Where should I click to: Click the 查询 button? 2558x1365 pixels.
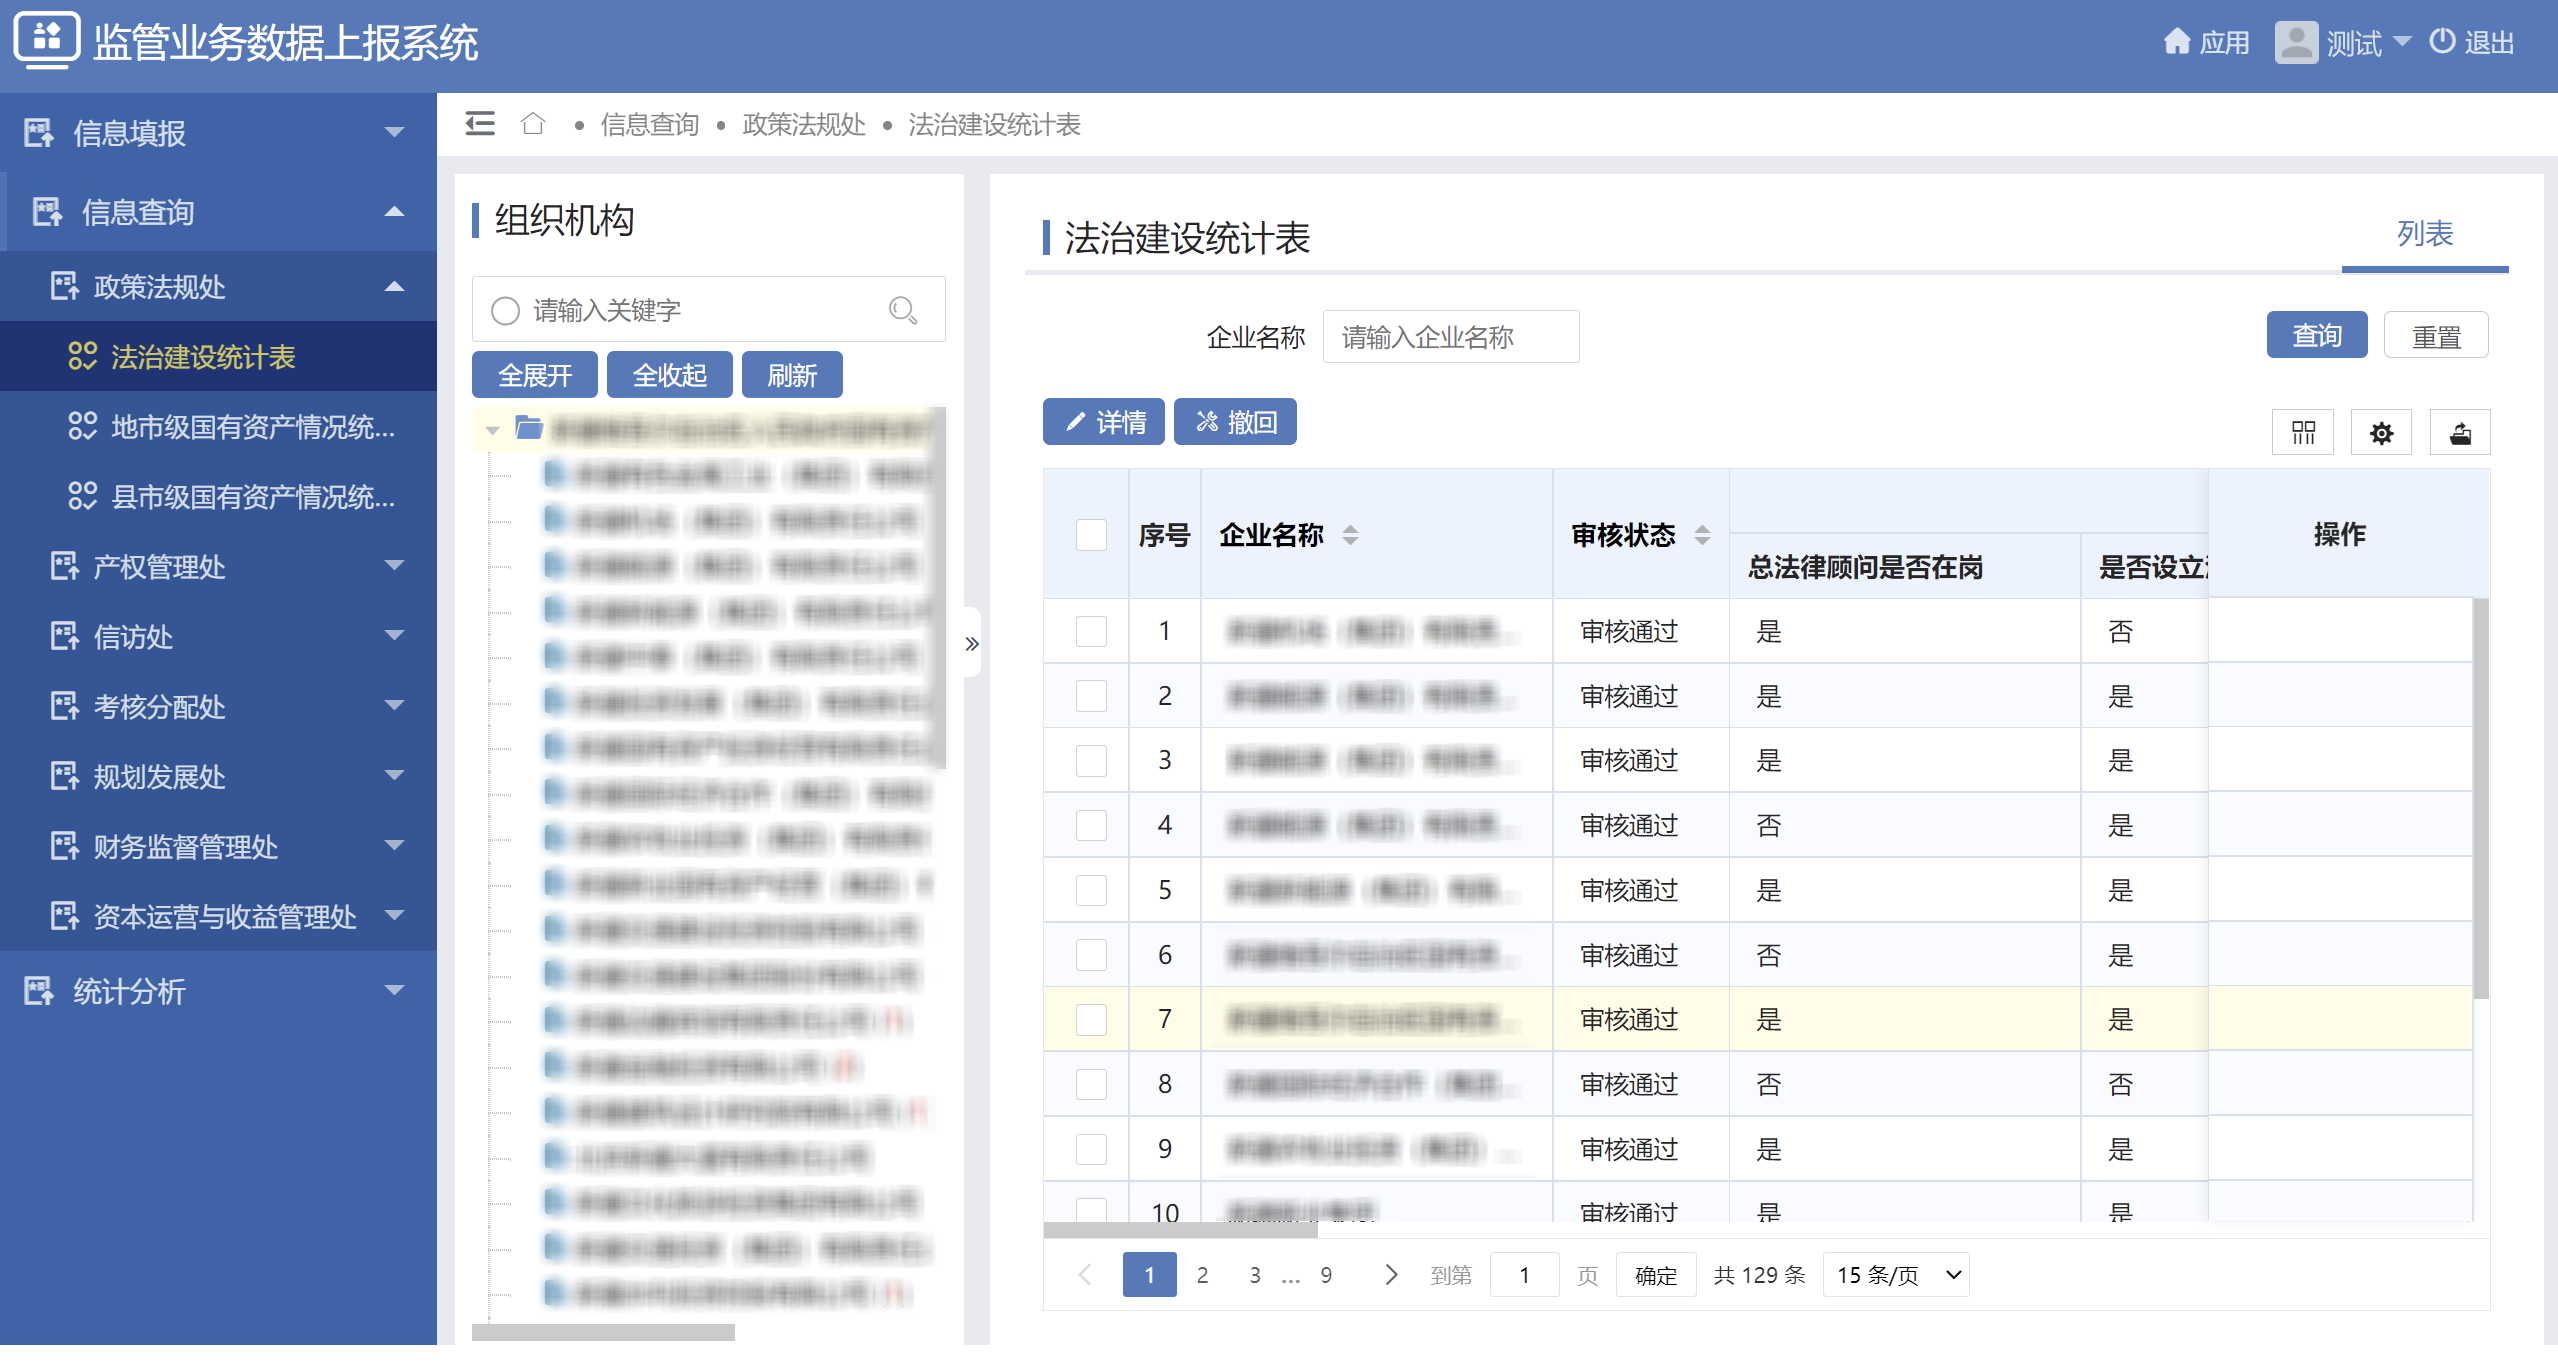point(2317,335)
